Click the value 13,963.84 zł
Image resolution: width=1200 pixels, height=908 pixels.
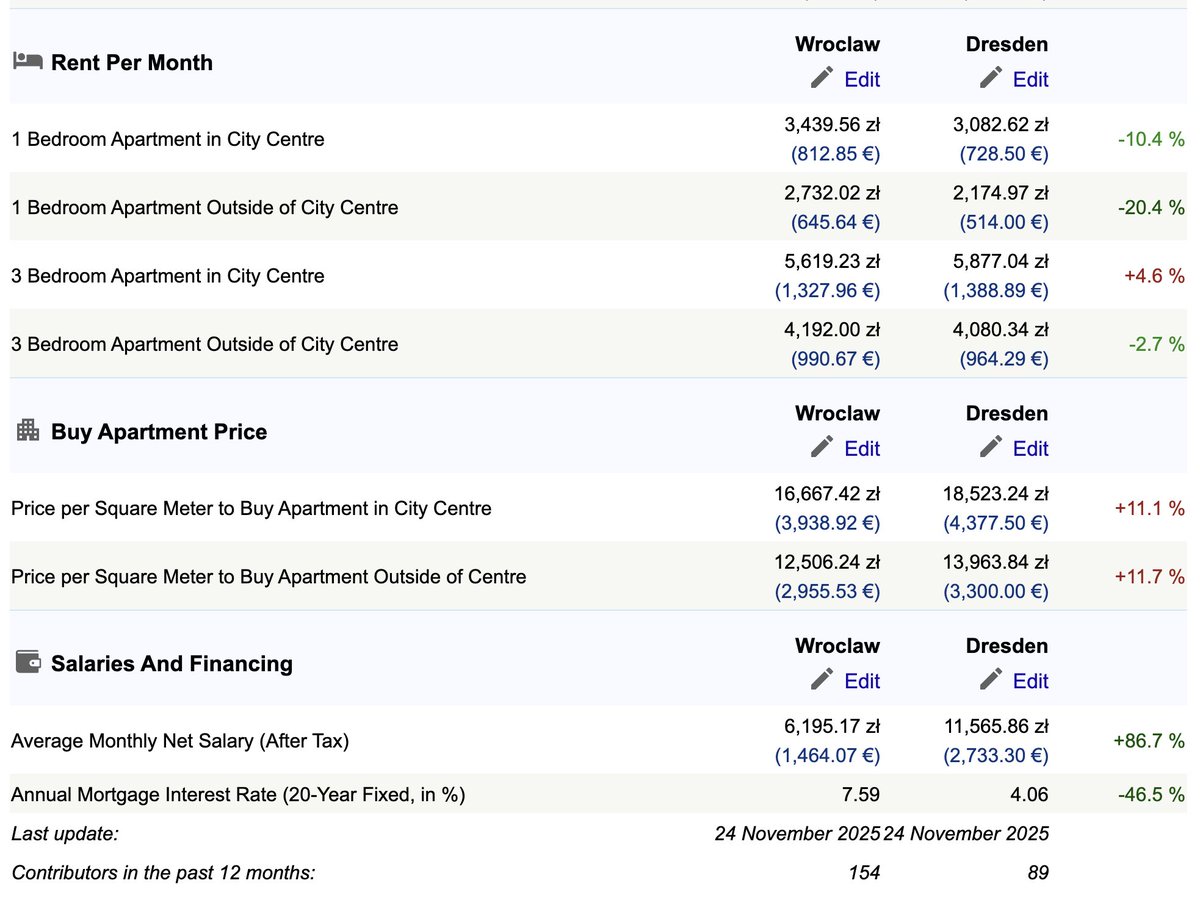point(996,562)
